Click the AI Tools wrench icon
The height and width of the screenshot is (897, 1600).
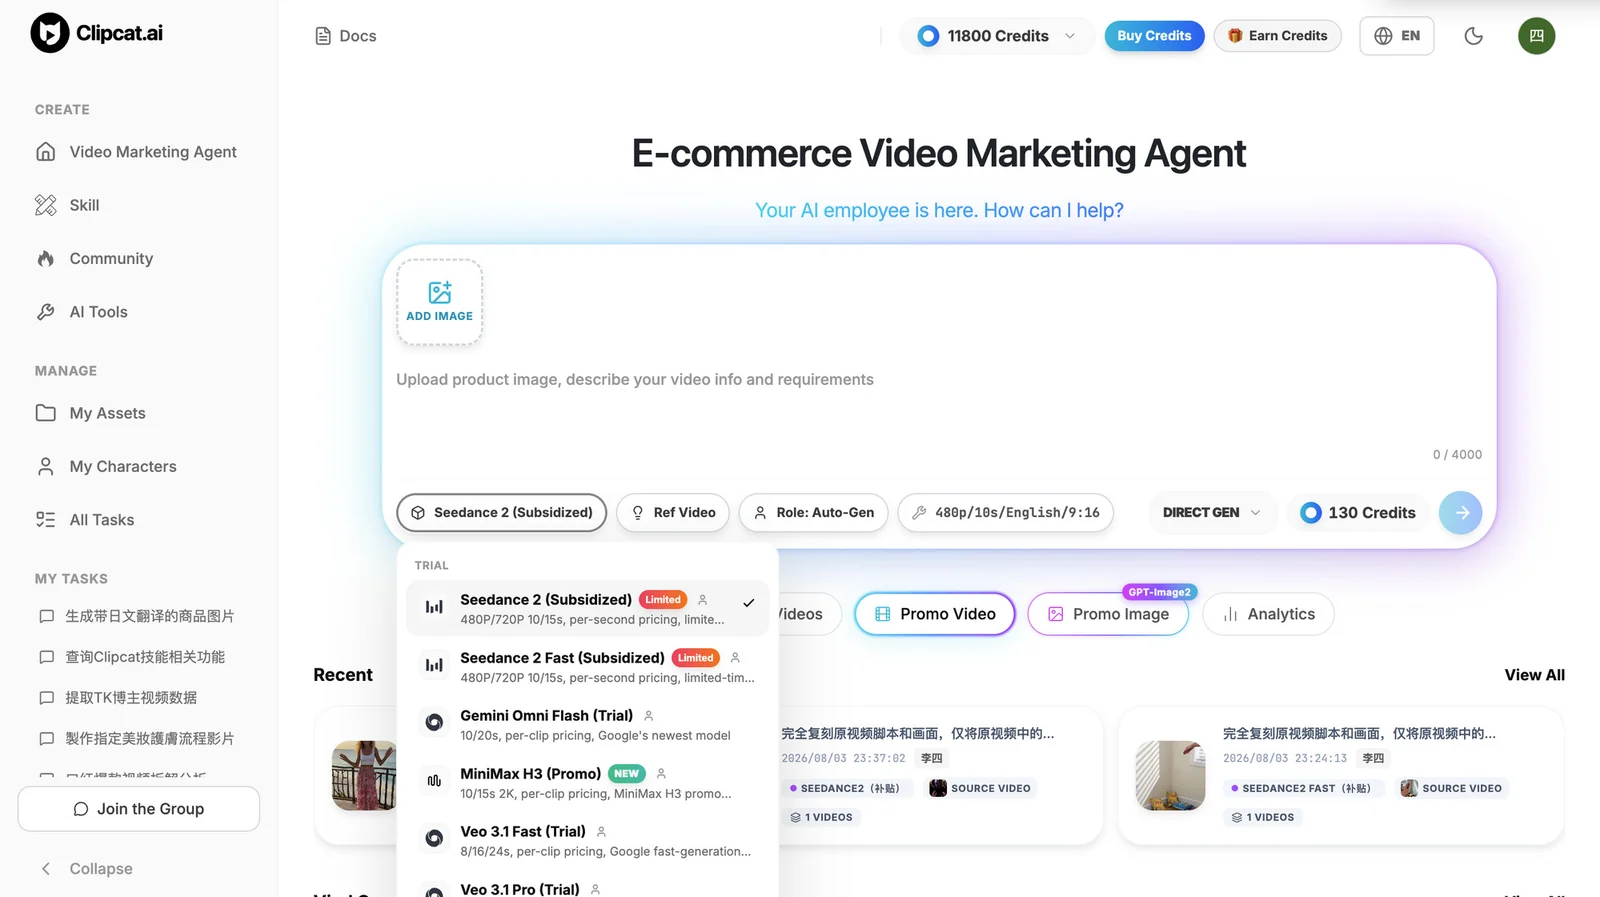point(46,312)
